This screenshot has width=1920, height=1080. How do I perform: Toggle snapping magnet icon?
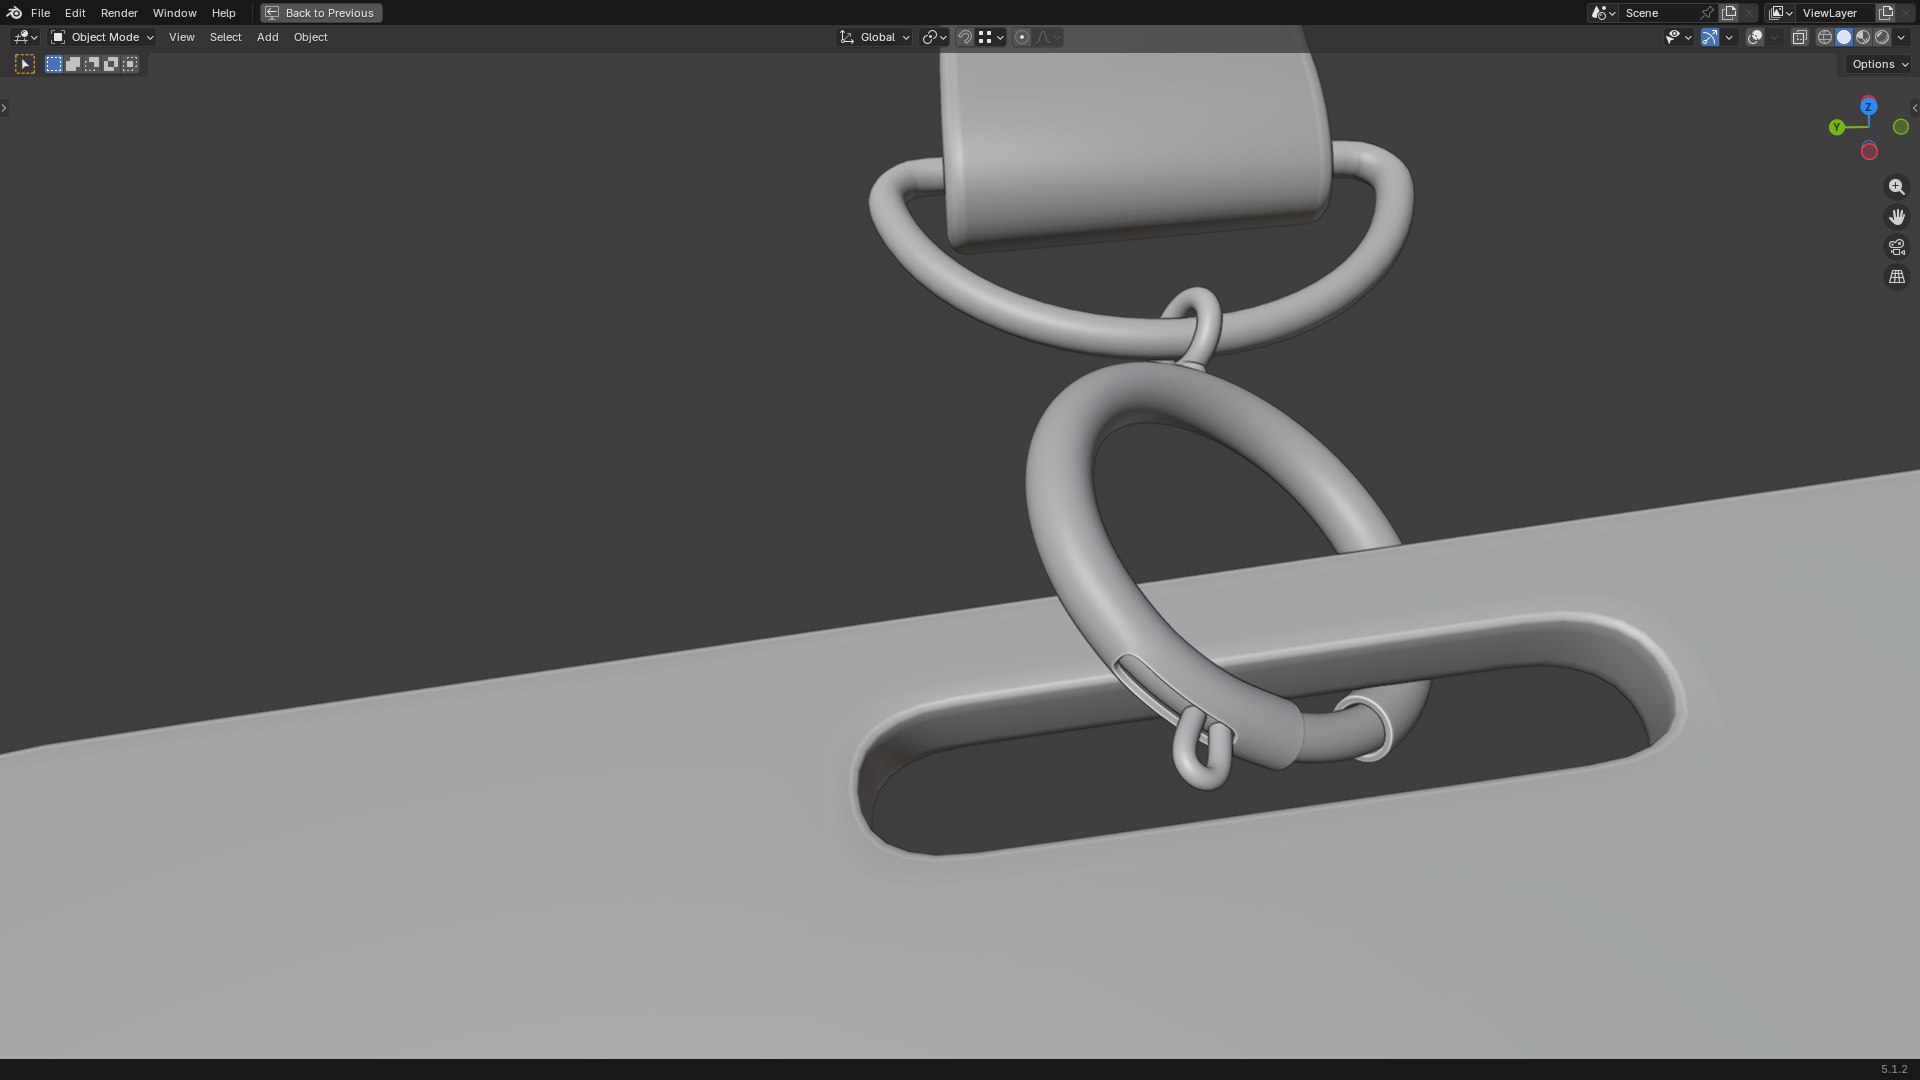click(965, 37)
